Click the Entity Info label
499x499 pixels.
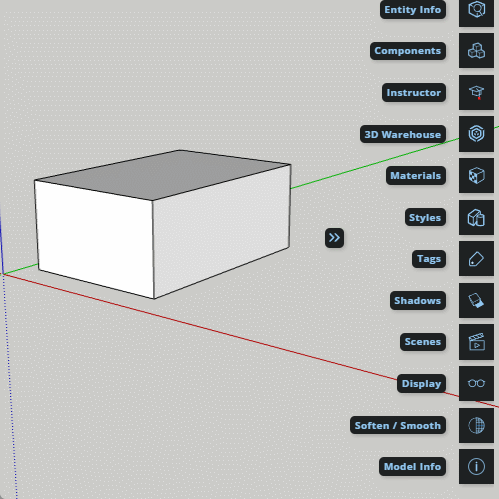click(413, 10)
